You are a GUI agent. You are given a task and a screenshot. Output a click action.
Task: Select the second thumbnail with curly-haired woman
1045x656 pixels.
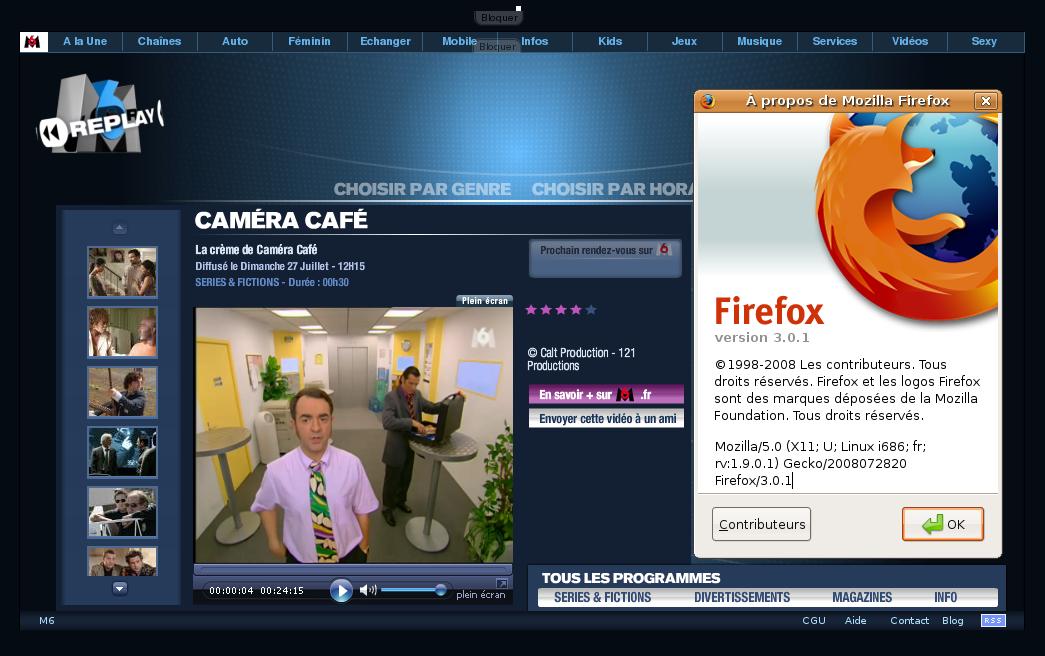(x=123, y=332)
